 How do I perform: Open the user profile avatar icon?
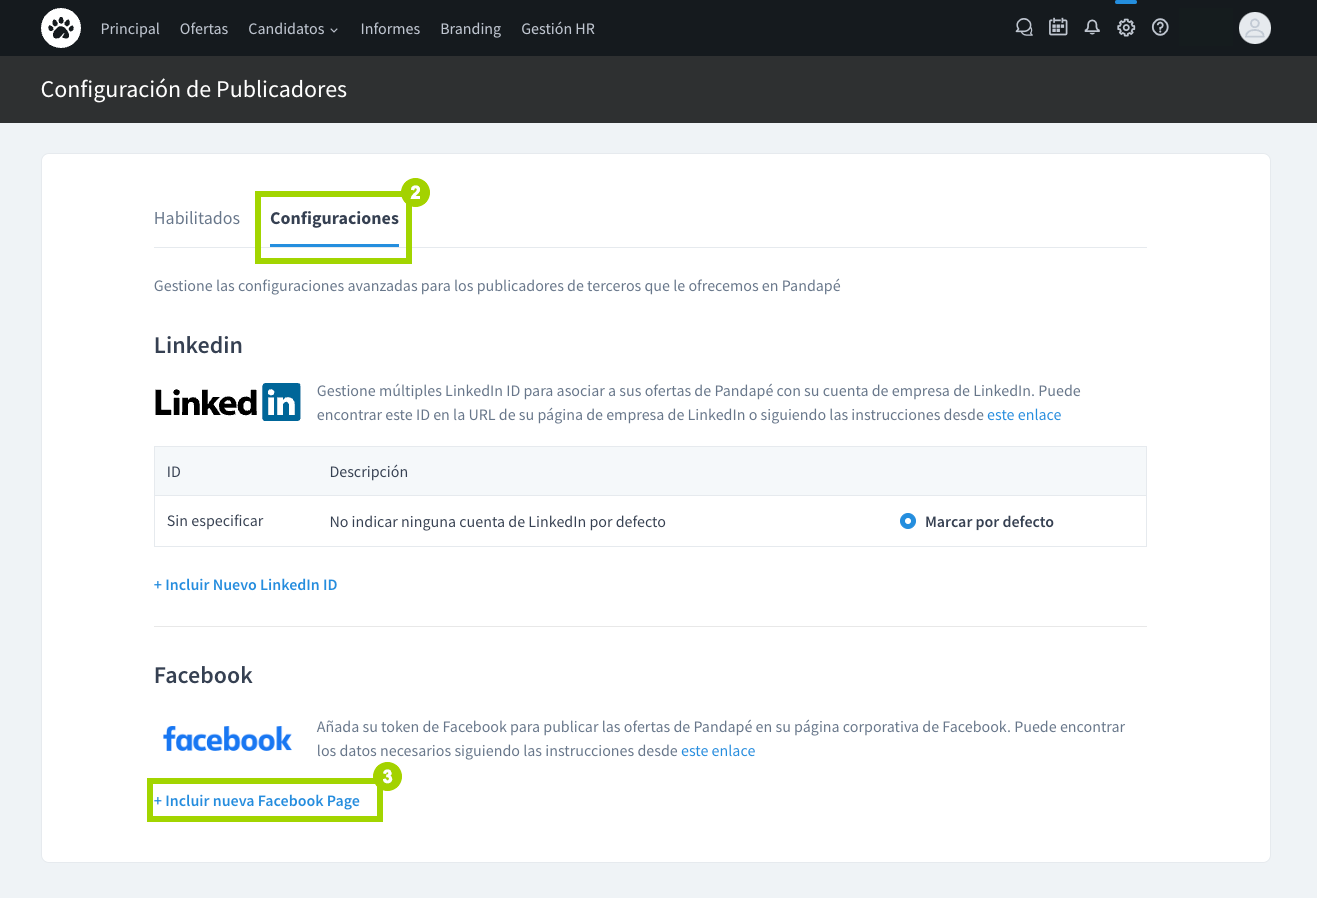[1255, 28]
